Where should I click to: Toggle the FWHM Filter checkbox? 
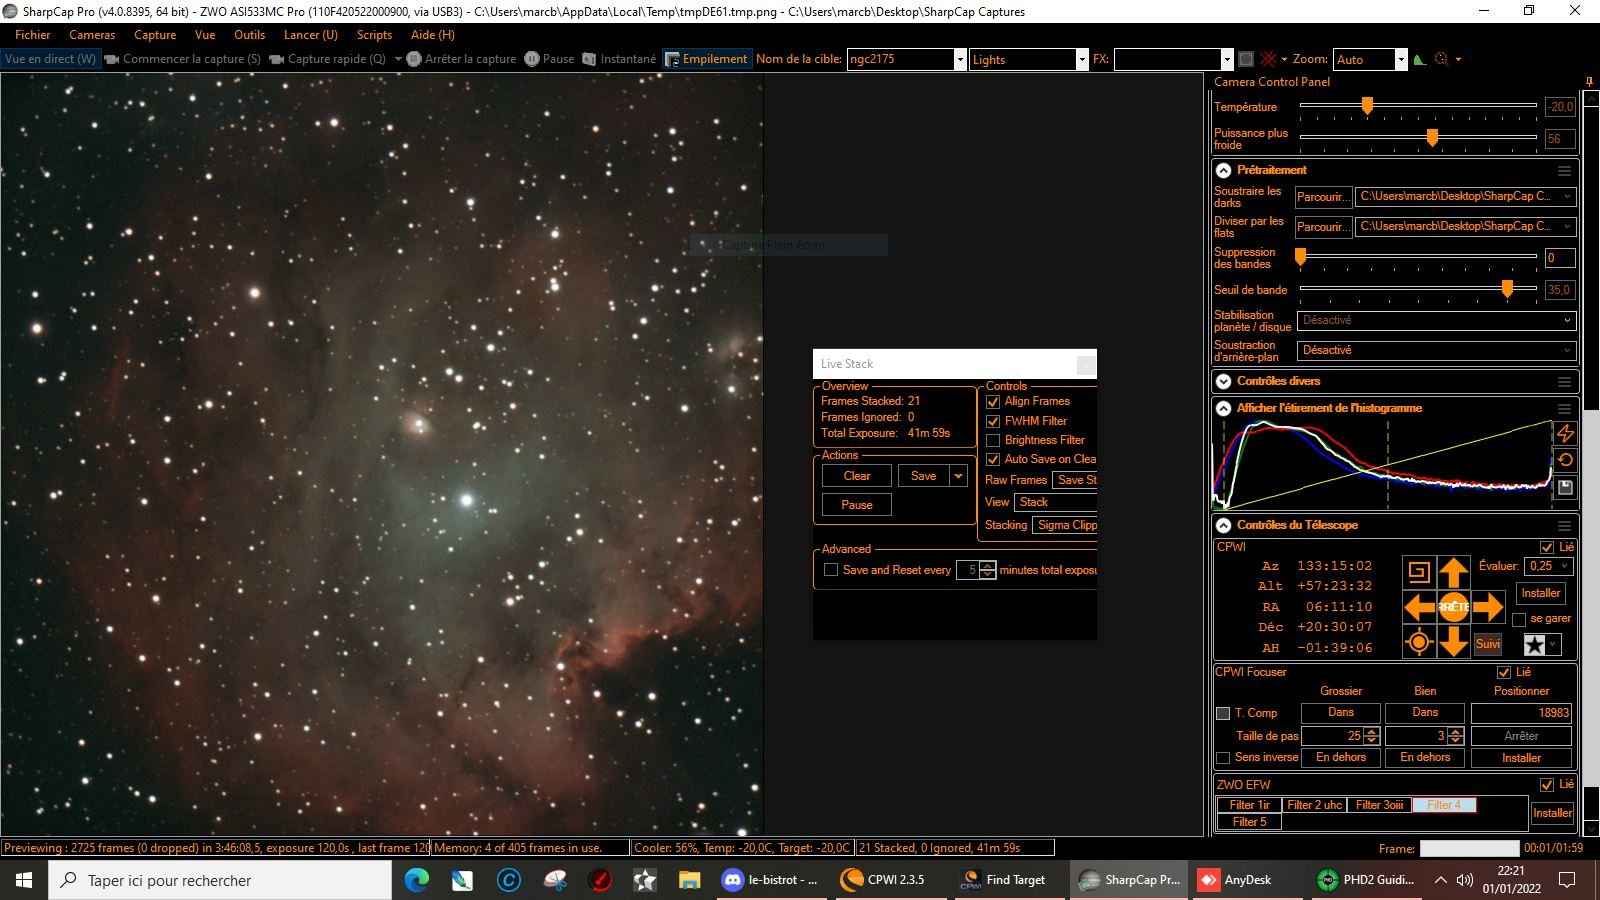pyautogui.click(x=993, y=422)
